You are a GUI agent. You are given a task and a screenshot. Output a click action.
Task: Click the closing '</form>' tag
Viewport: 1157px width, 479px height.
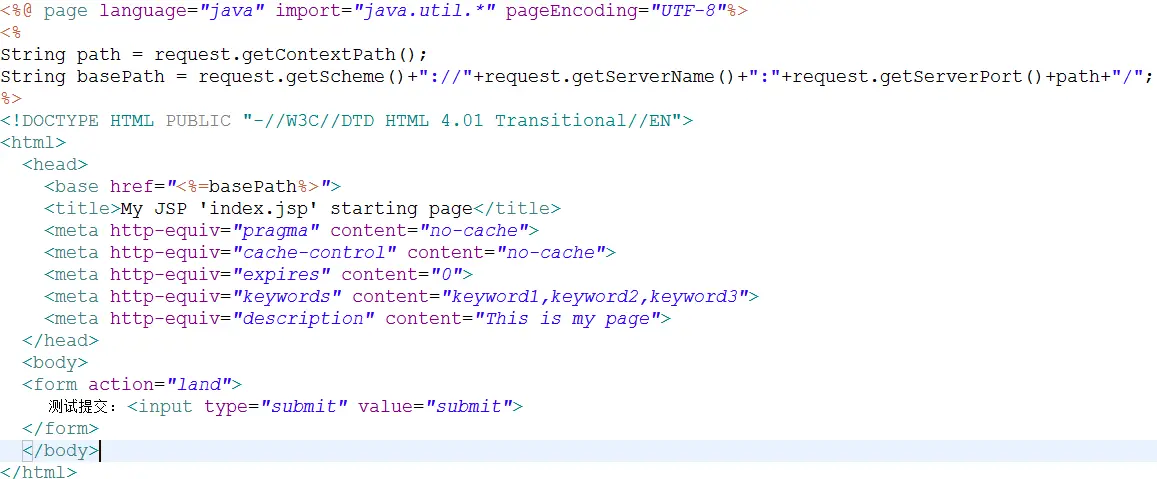click(61, 428)
